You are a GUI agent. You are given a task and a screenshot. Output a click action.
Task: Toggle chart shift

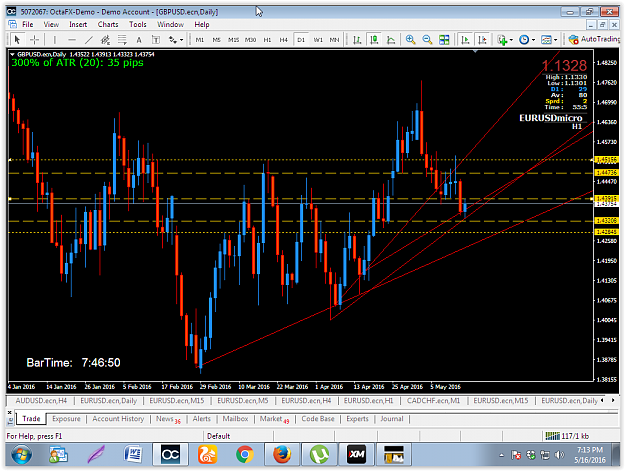pyautogui.click(x=482, y=39)
